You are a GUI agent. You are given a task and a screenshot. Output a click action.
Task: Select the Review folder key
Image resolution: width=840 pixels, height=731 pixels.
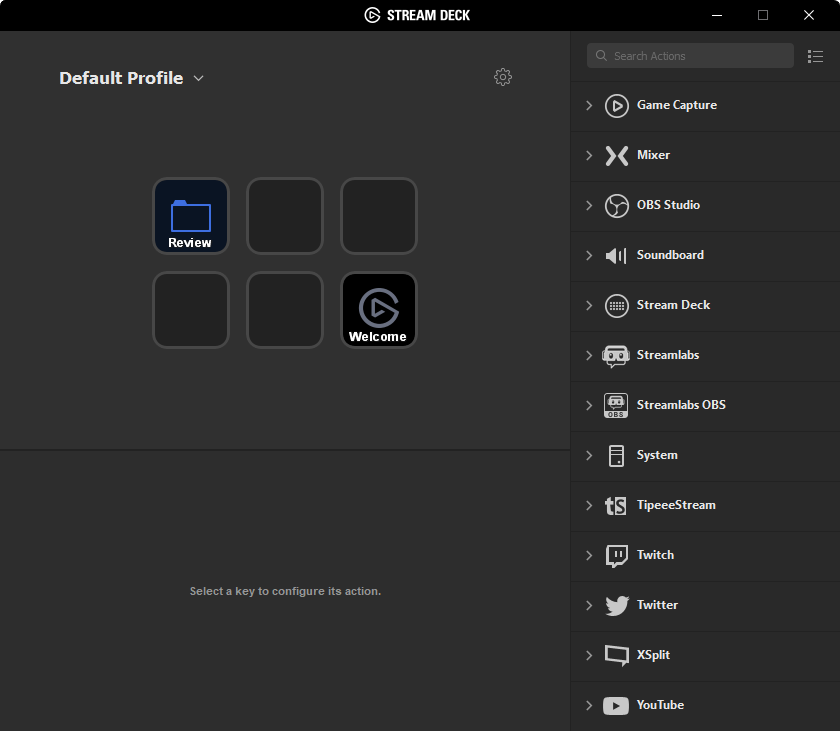pos(191,216)
